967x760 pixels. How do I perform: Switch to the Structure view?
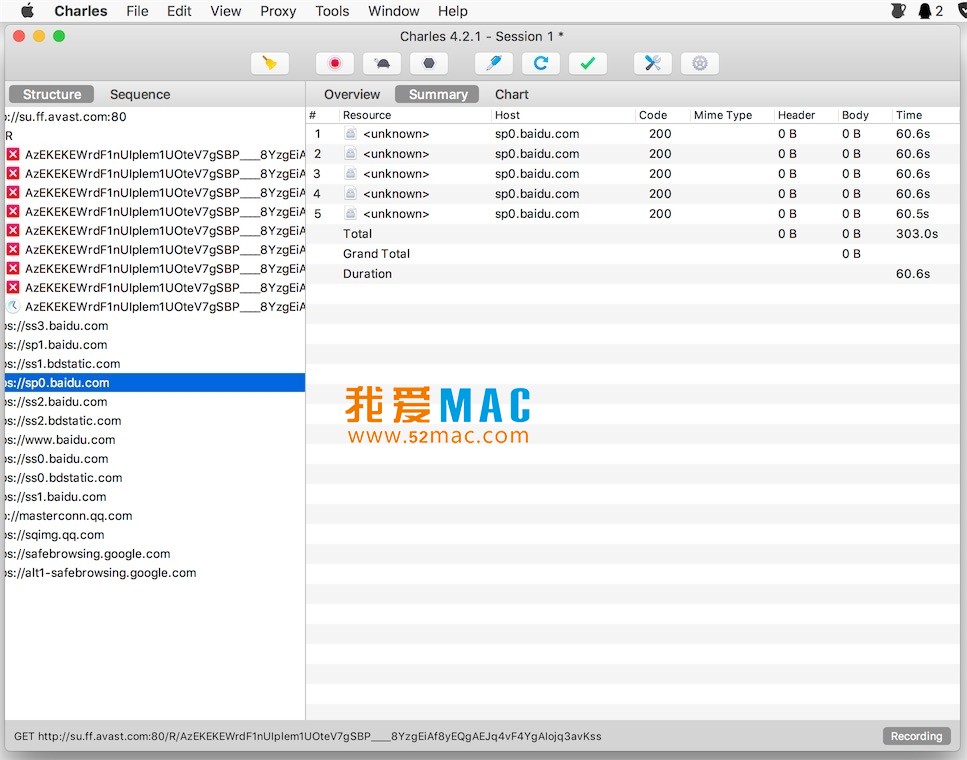[52, 94]
